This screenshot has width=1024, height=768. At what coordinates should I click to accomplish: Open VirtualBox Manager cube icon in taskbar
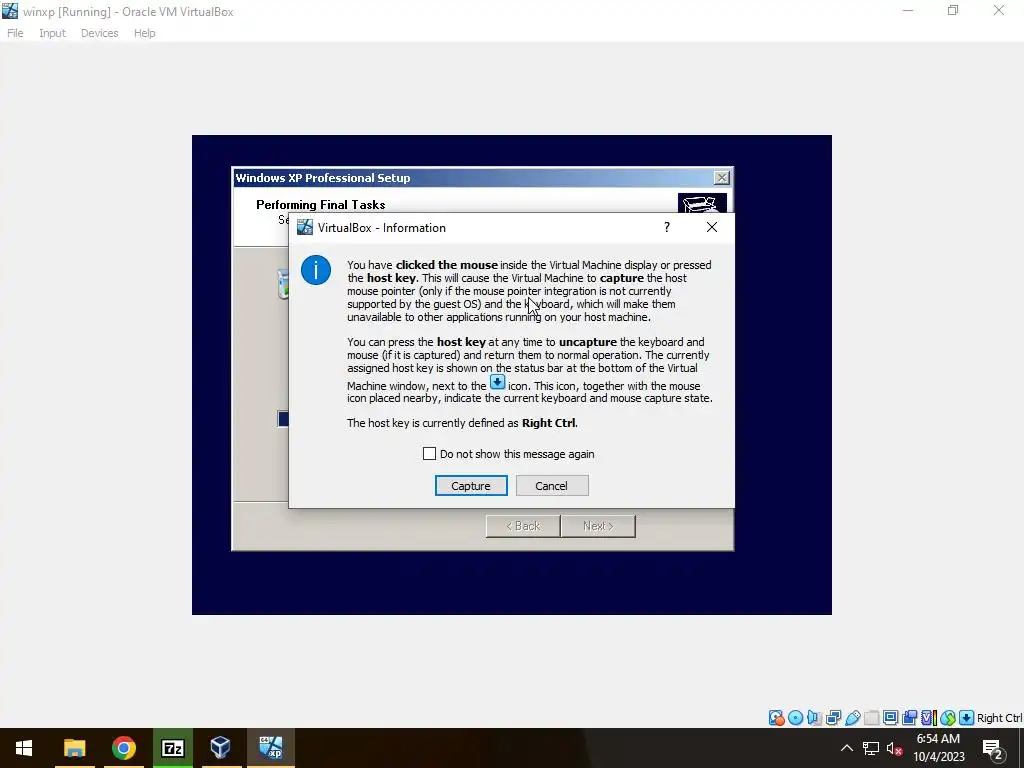coord(221,748)
